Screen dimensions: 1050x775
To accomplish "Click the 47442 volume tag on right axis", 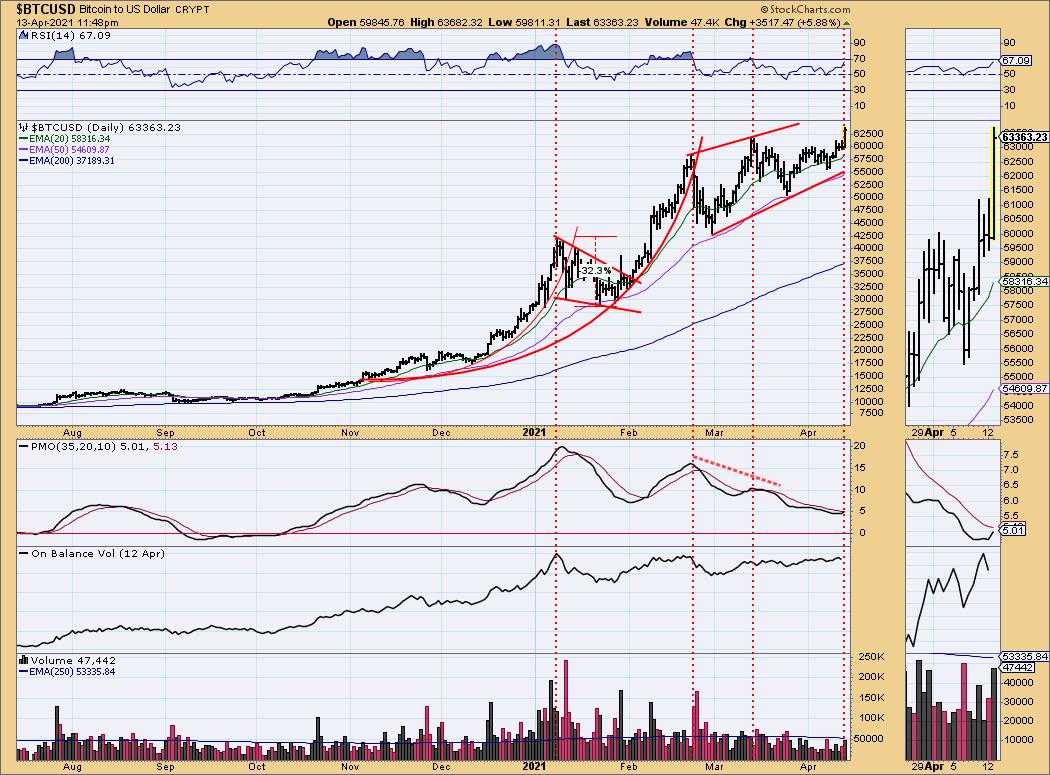I will [1018, 668].
